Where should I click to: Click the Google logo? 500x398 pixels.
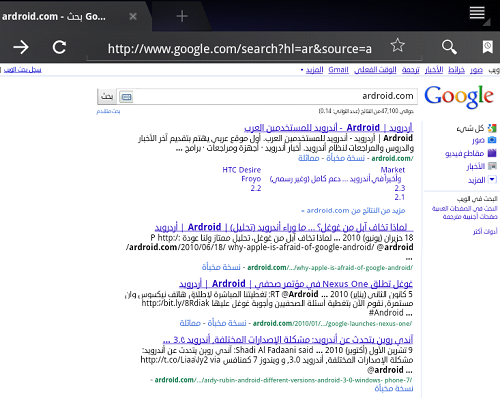click(x=459, y=96)
